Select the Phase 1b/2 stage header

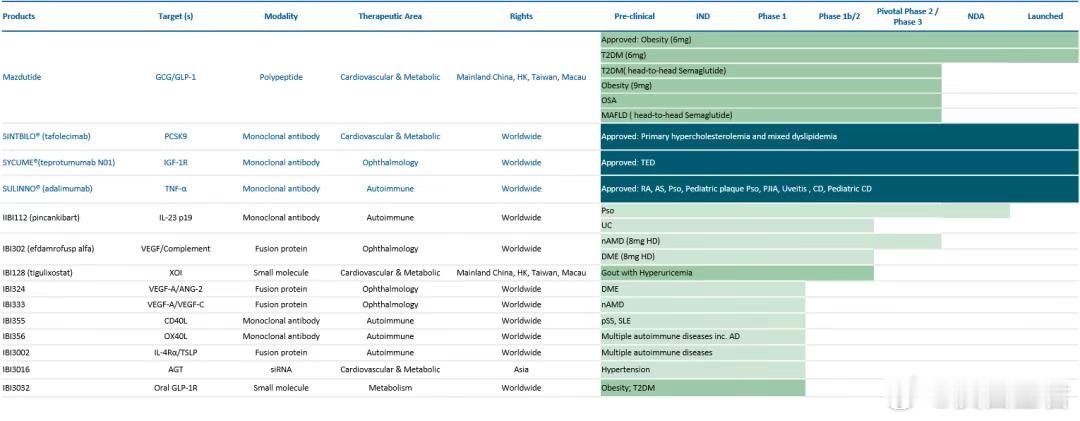pos(840,16)
